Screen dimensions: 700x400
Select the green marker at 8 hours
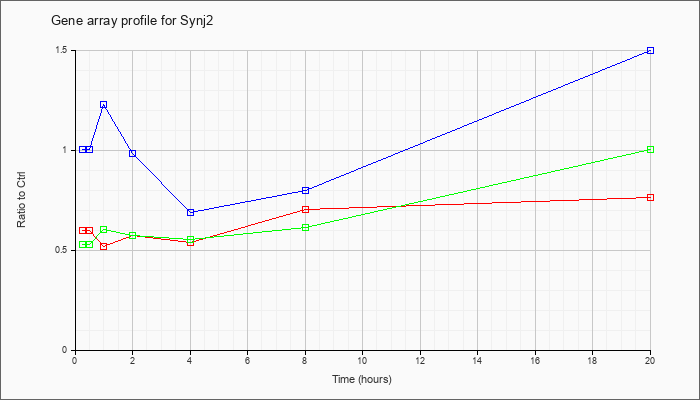tap(306, 228)
